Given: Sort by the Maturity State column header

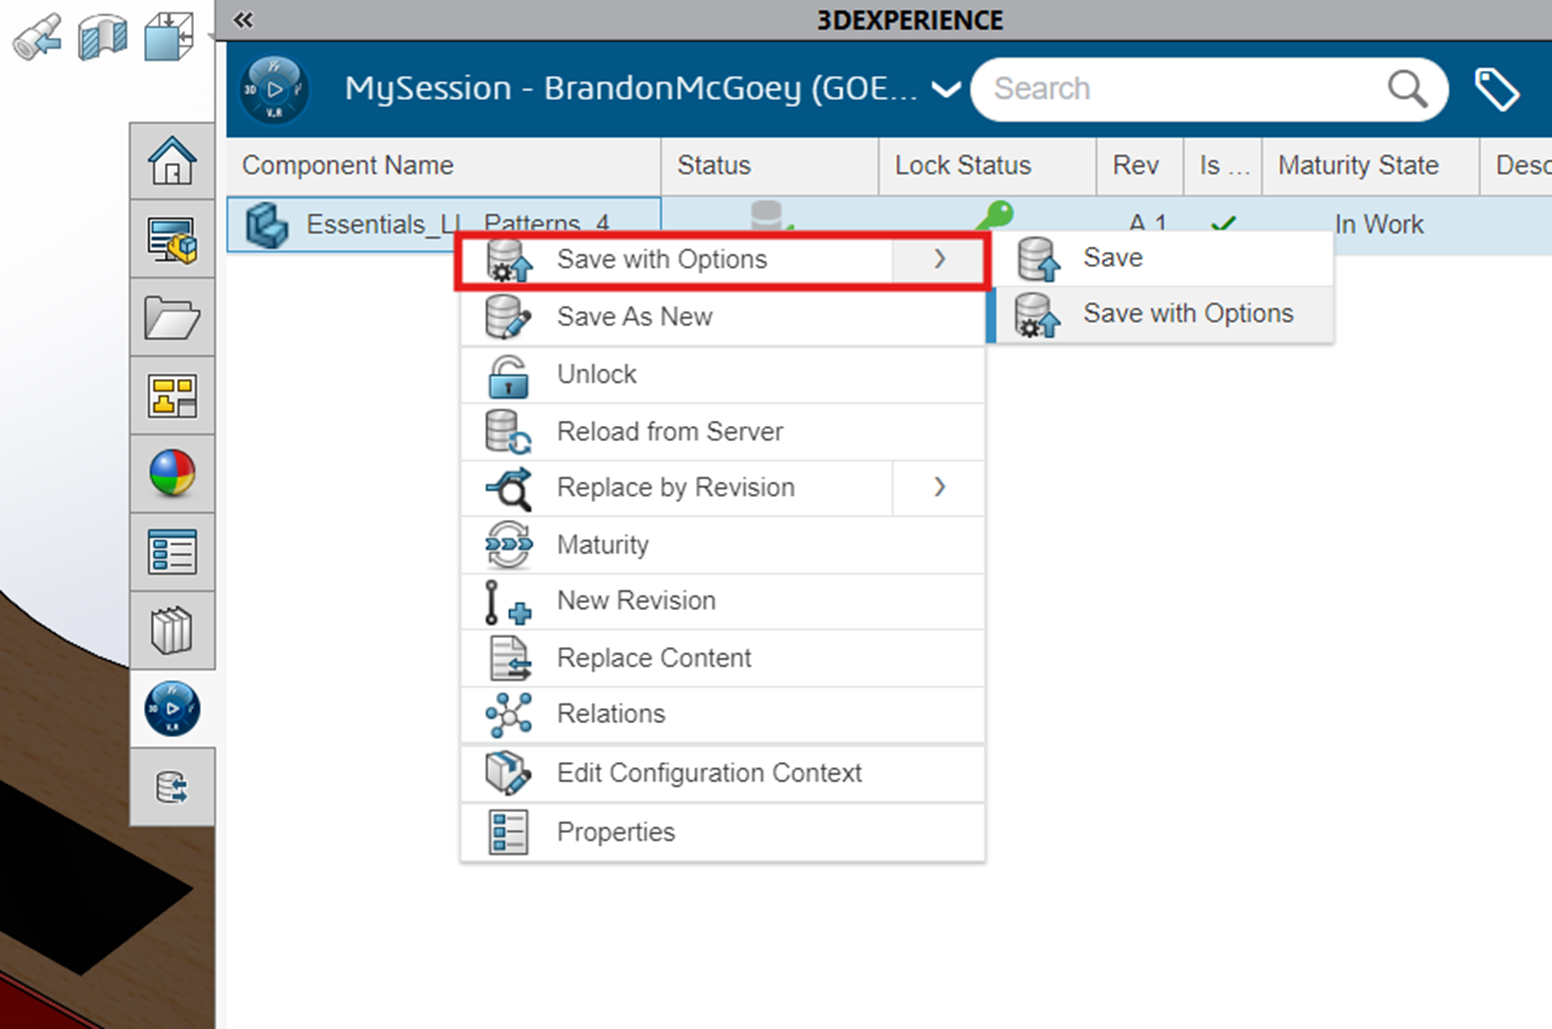Looking at the screenshot, I should click(1357, 165).
